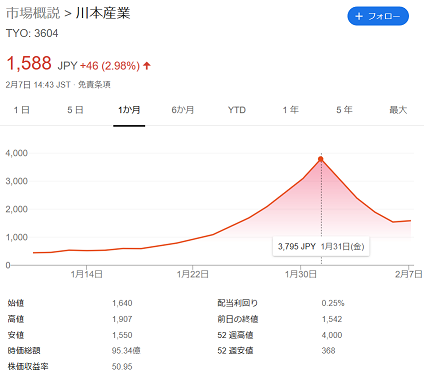Click the 3,000 y-axis label
The height and width of the screenshot is (375, 424).
[x=17, y=181]
